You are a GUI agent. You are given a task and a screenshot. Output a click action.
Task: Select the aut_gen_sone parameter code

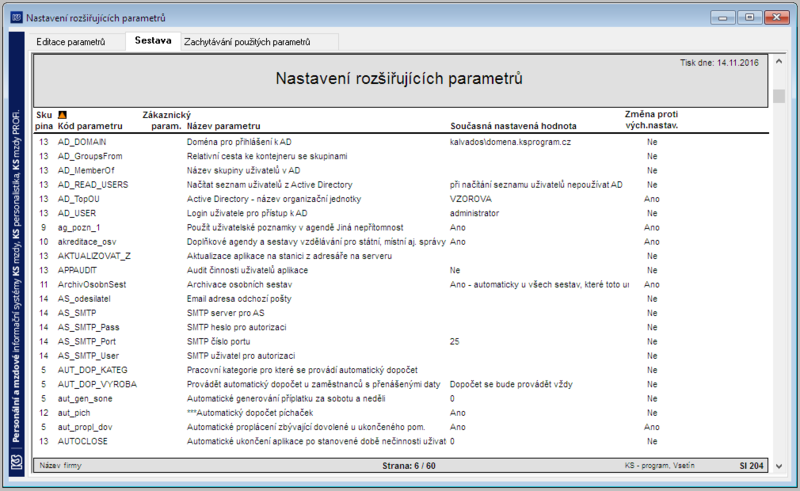click(x=85, y=399)
